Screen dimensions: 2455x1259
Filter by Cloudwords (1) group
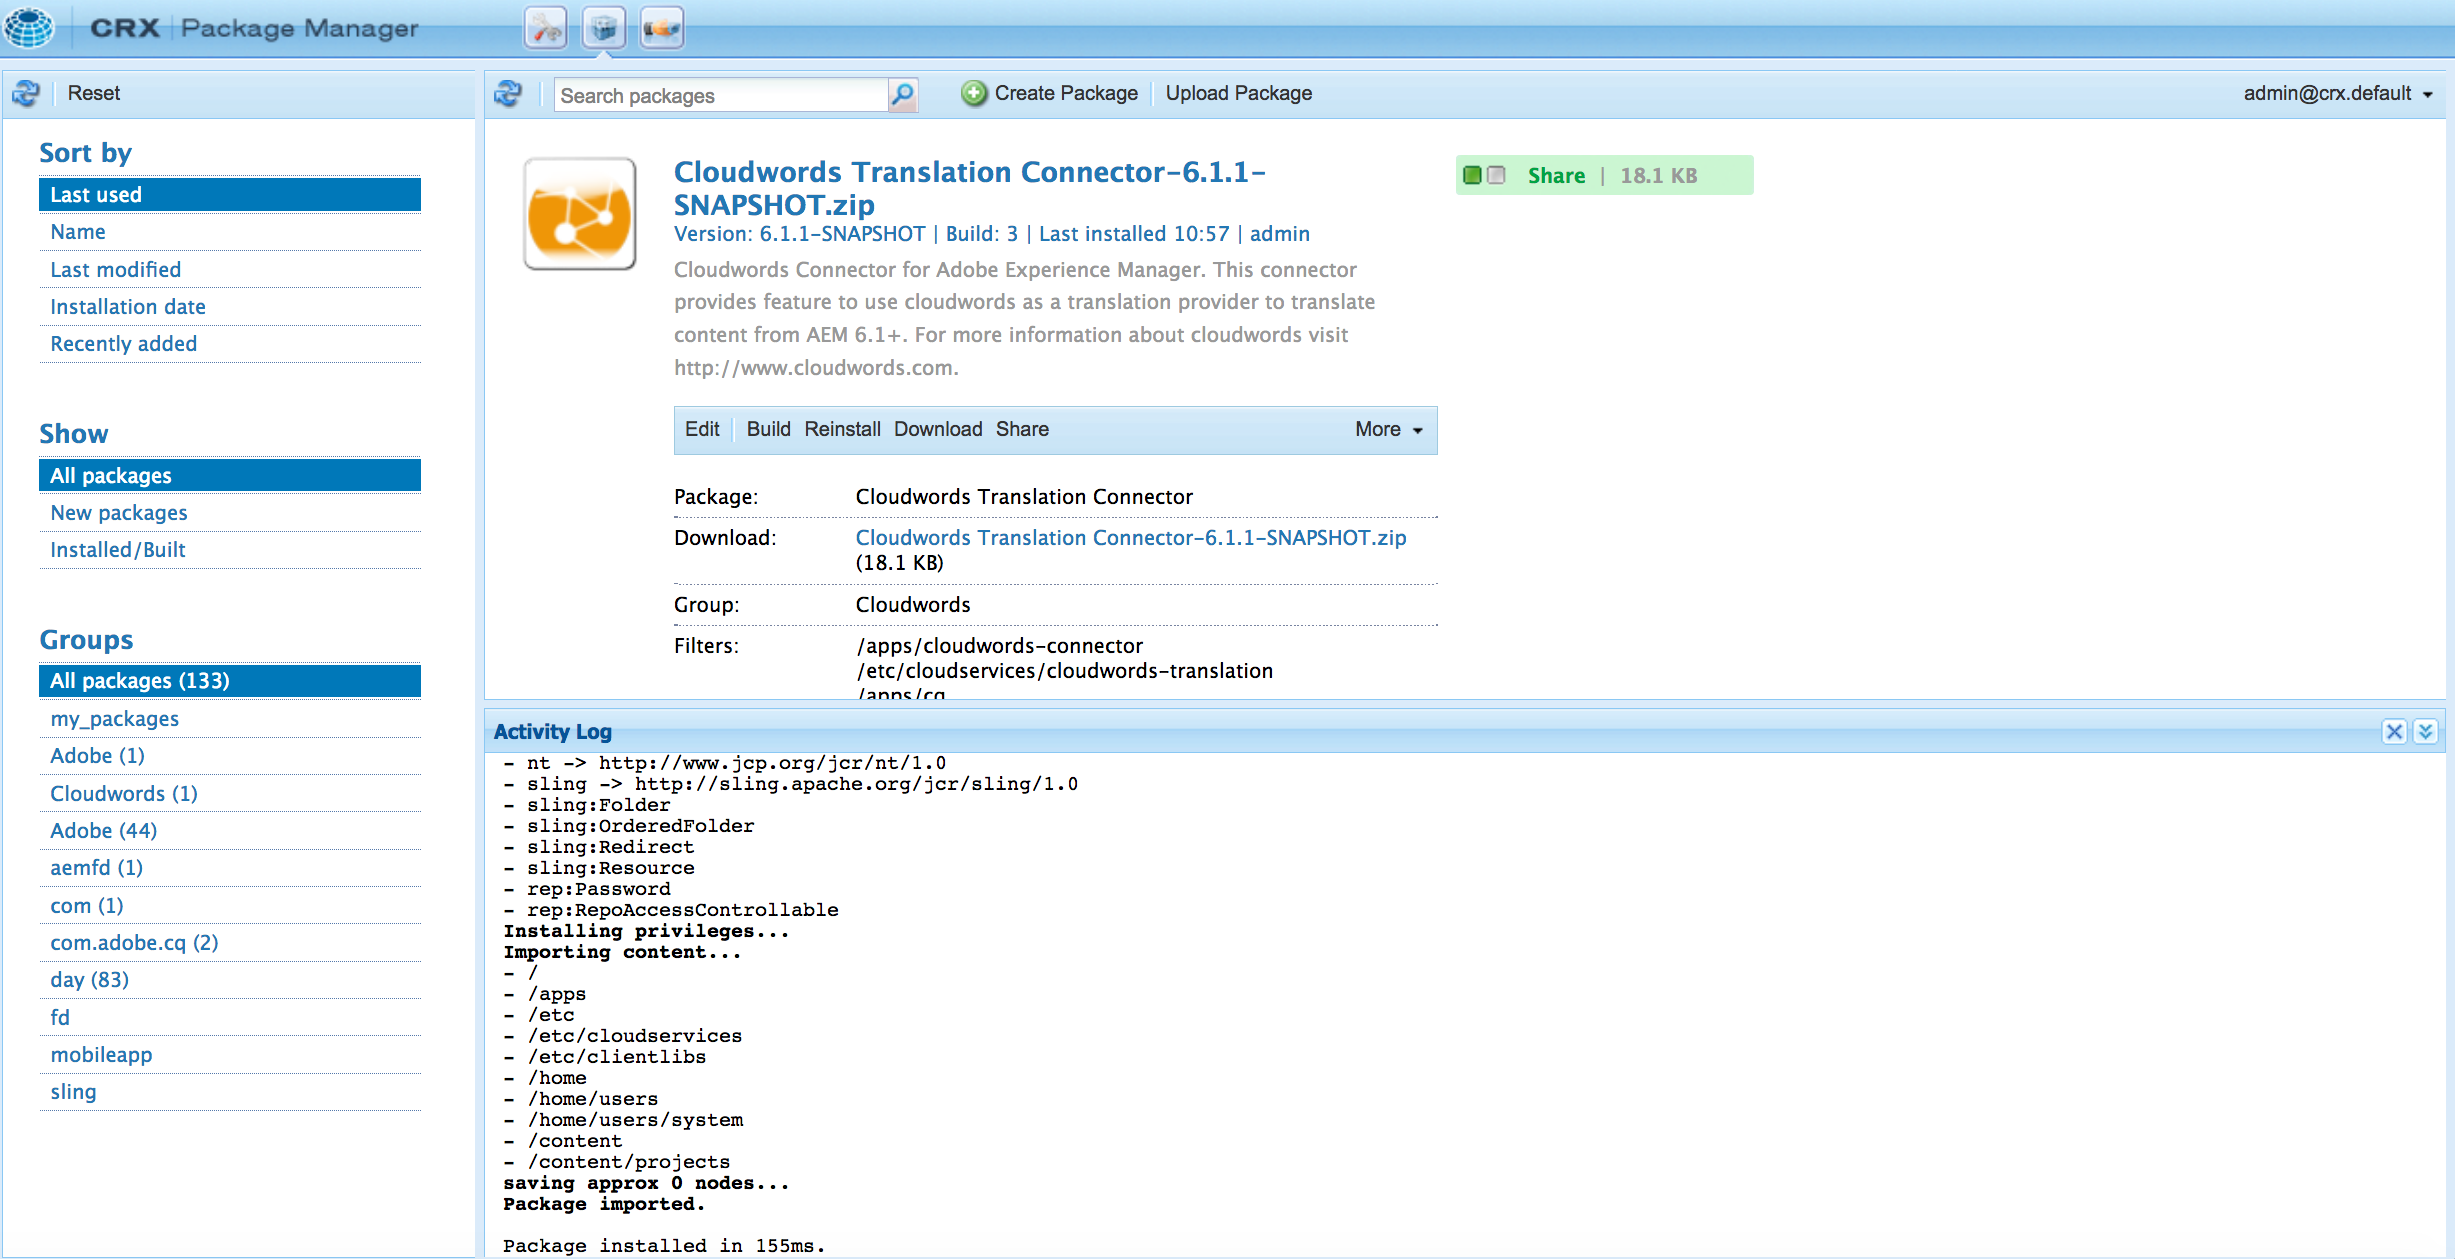pos(124,793)
